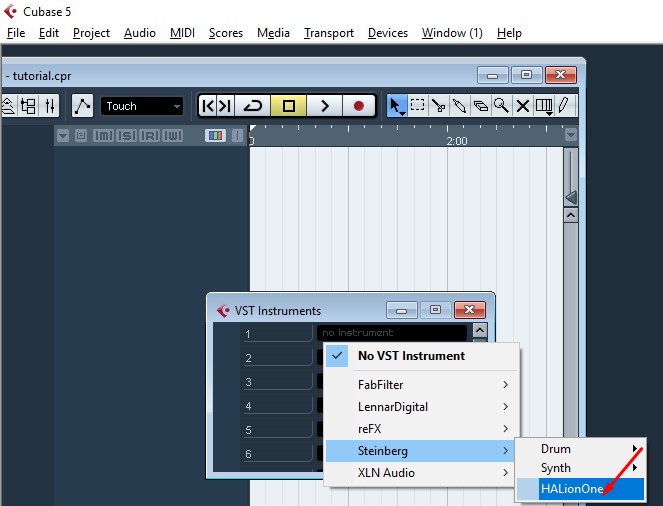Close the tutorial.cpr project window
The image size is (663, 506).
pyautogui.click(x=561, y=75)
